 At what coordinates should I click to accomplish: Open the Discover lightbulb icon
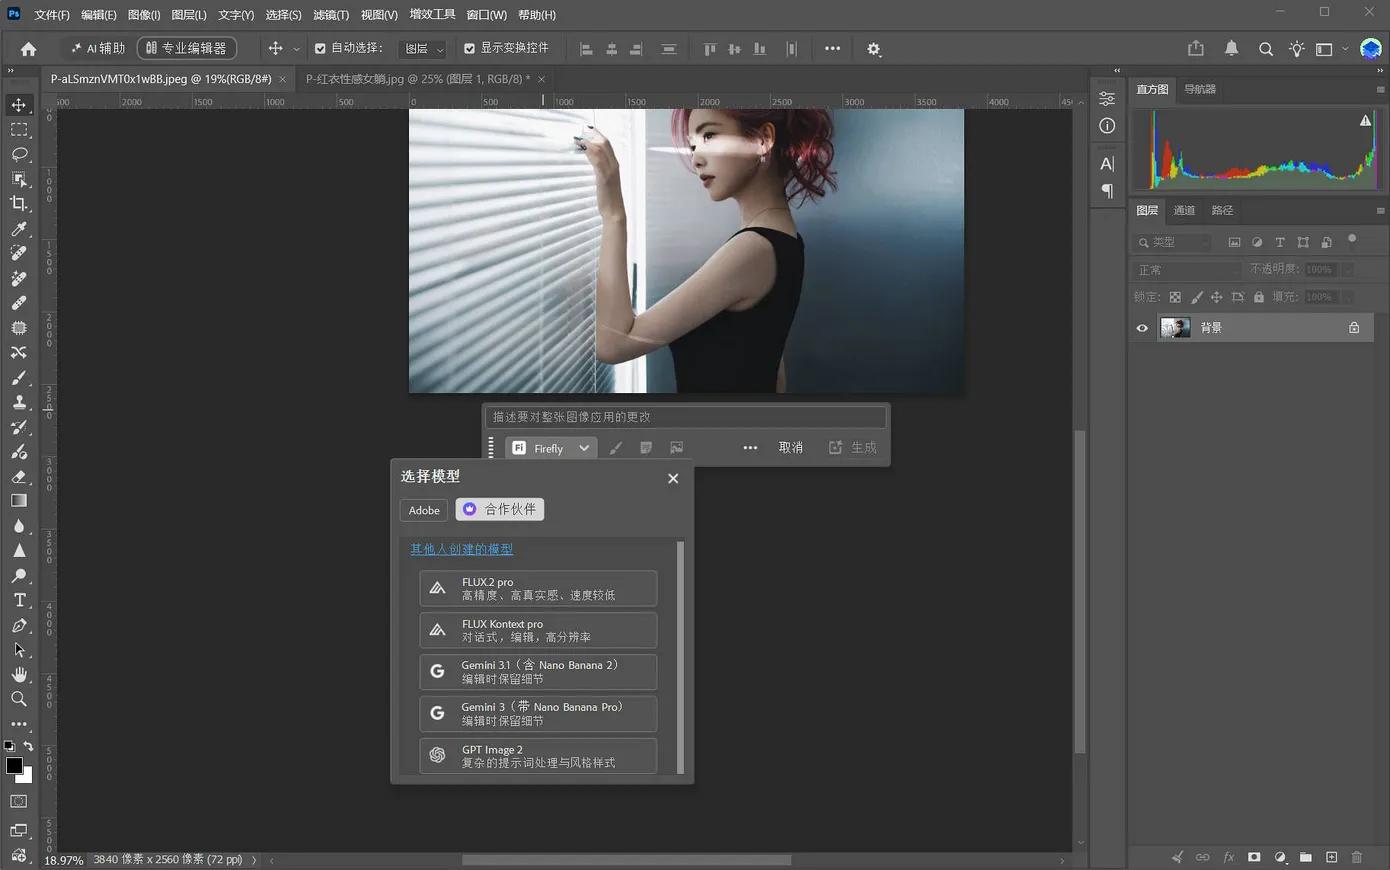(1297, 49)
